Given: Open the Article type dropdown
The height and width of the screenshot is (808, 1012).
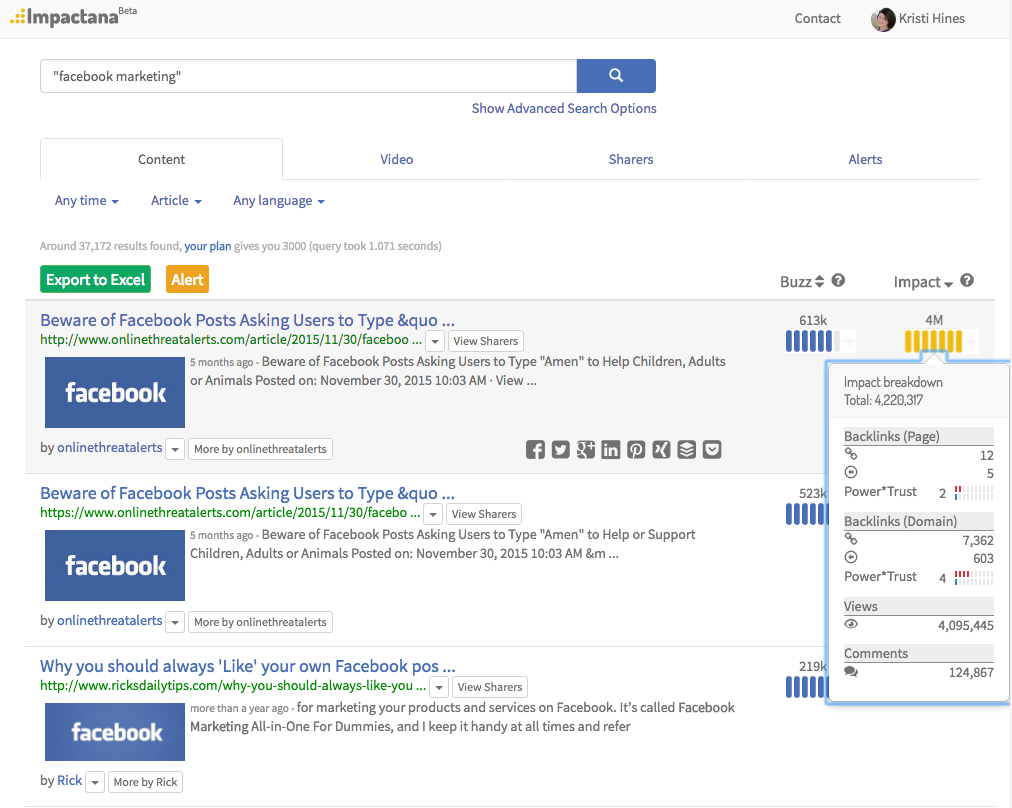Looking at the screenshot, I should (176, 201).
